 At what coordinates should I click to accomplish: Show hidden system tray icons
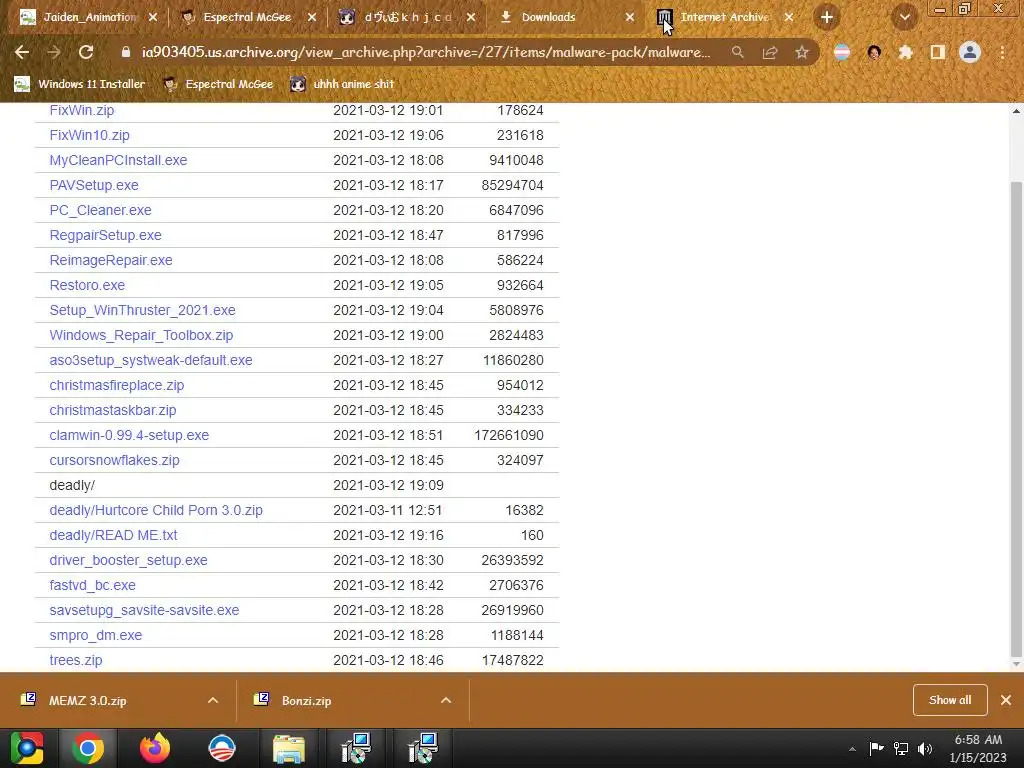(852, 749)
